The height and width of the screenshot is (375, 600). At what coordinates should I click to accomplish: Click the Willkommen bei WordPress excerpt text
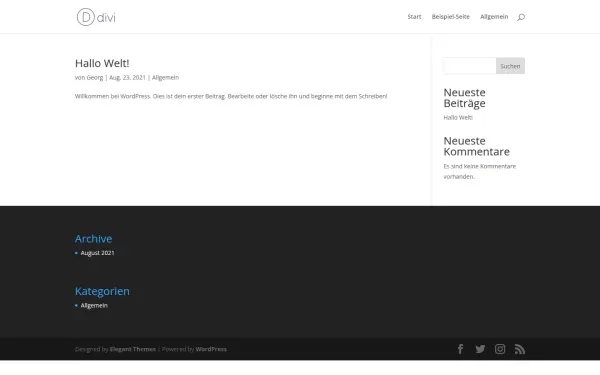tap(231, 96)
